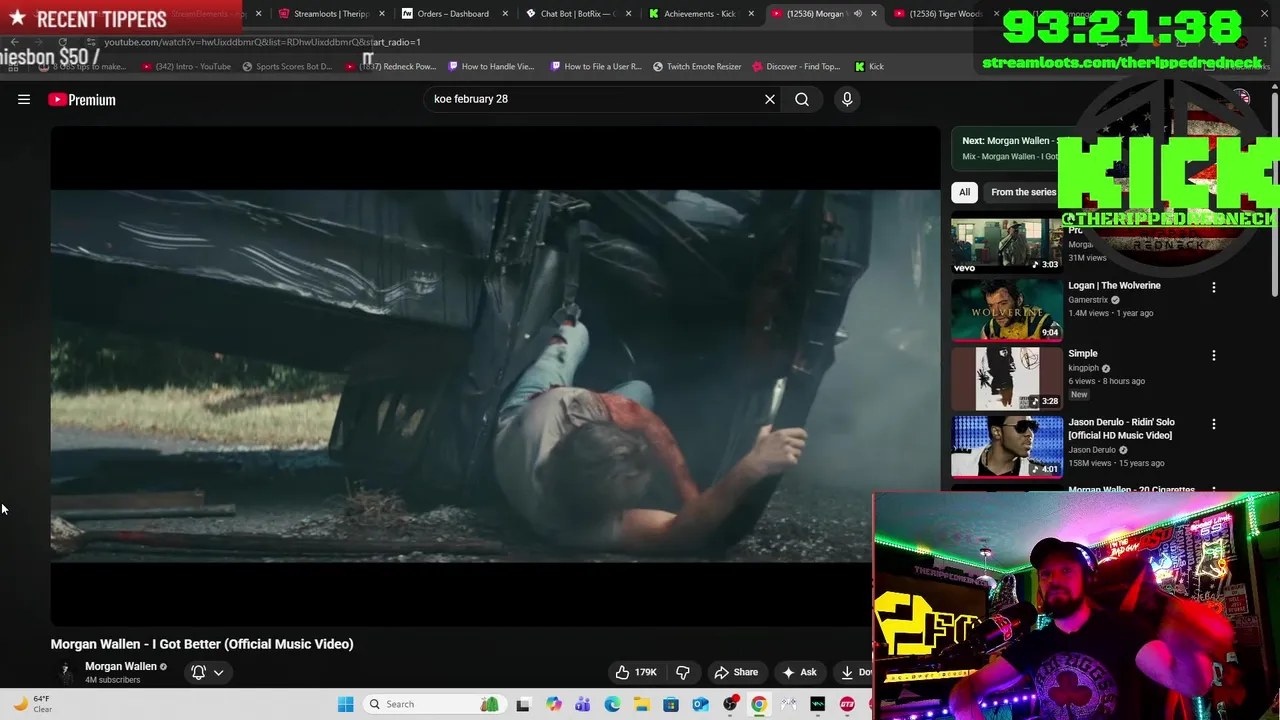
Task: Open the 64°F Clear weather widget
Action: click(x=32, y=704)
